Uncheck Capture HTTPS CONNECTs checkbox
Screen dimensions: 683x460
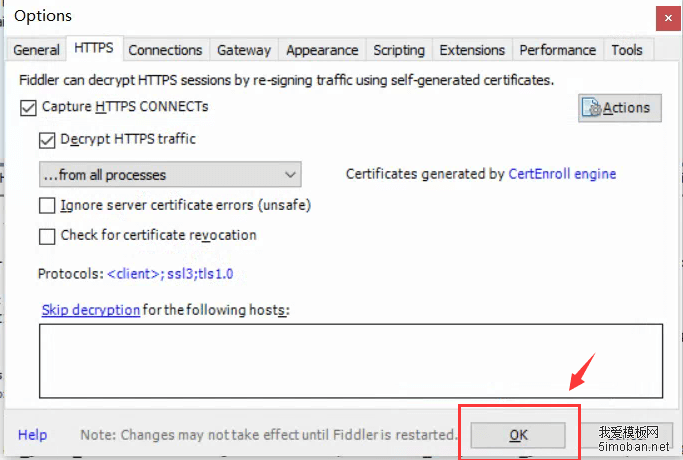pyautogui.click(x=27, y=107)
